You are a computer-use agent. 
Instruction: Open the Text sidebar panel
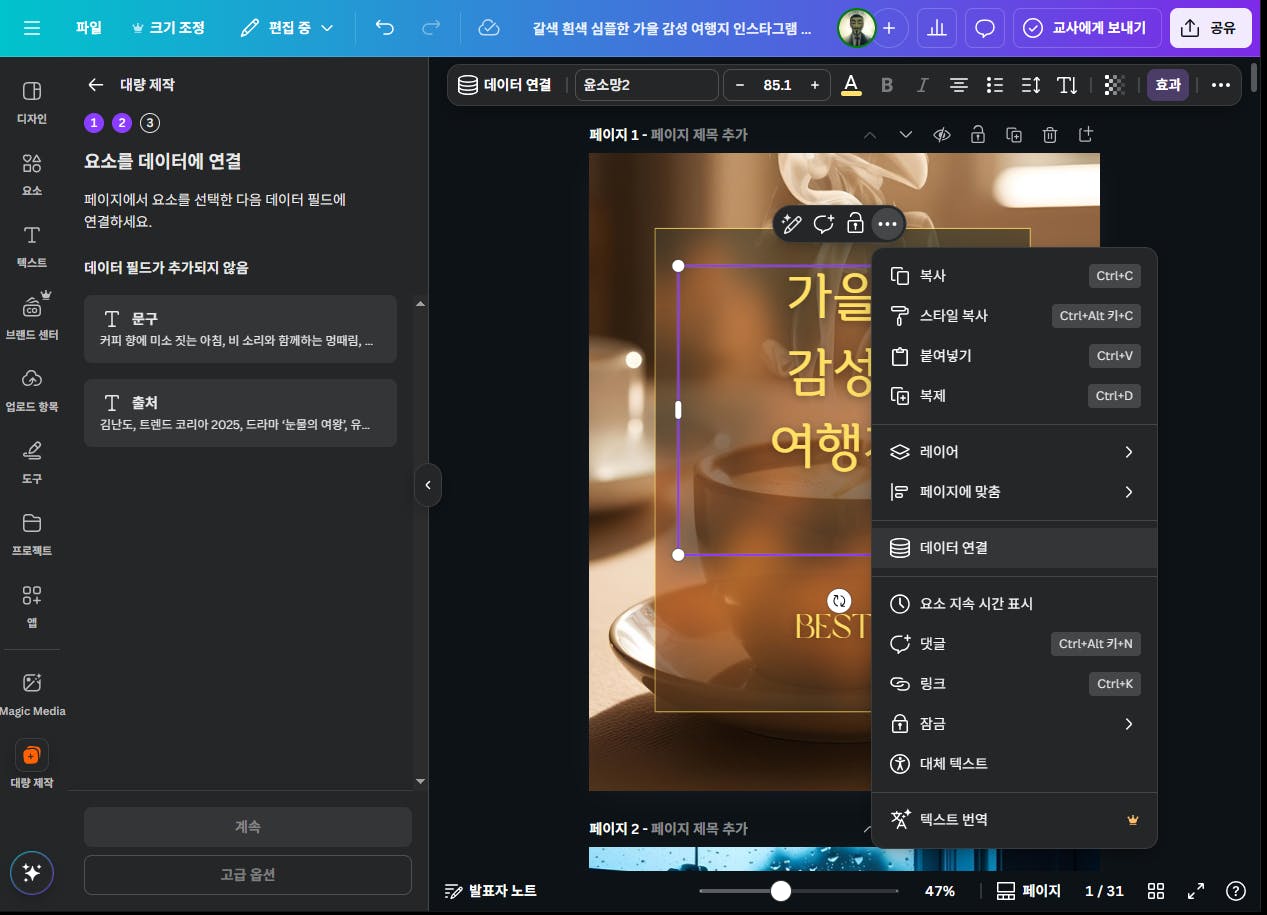pyautogui.click(x=32, y=247)
